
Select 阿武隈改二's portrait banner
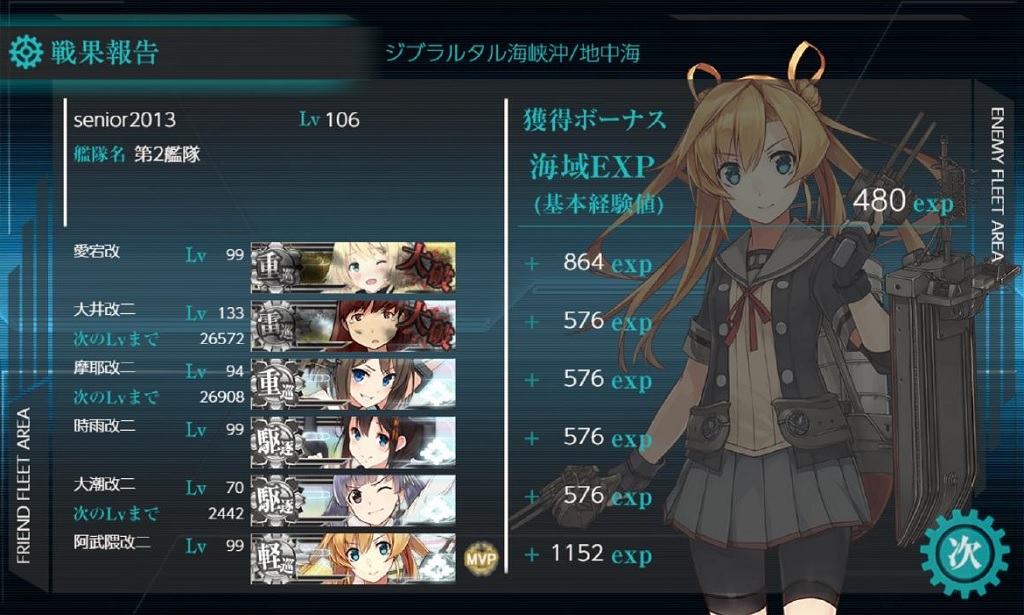tap(353, 559)
